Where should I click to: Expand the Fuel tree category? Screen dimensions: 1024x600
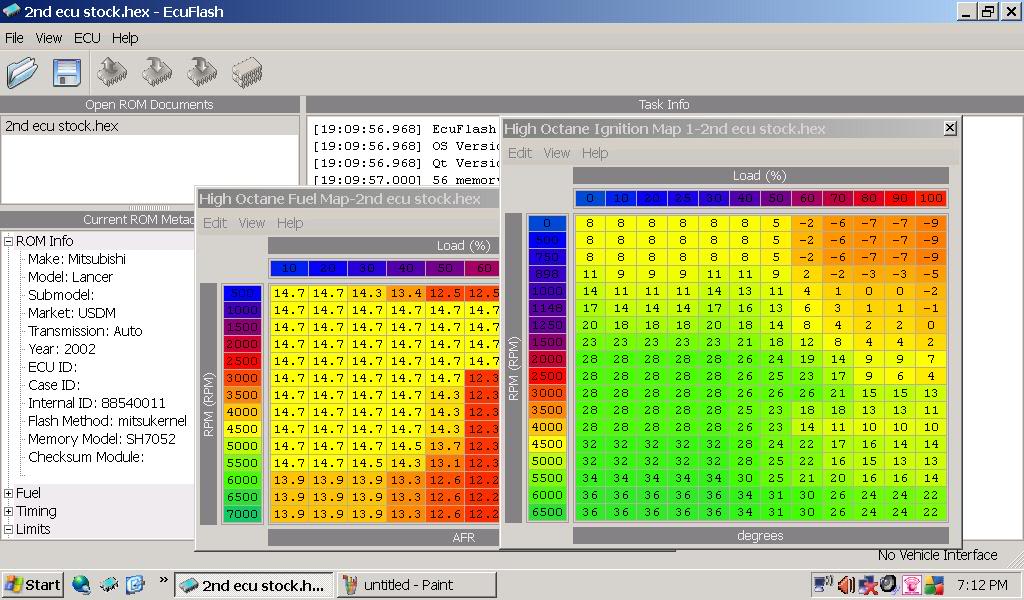click(x=8, y=494)
